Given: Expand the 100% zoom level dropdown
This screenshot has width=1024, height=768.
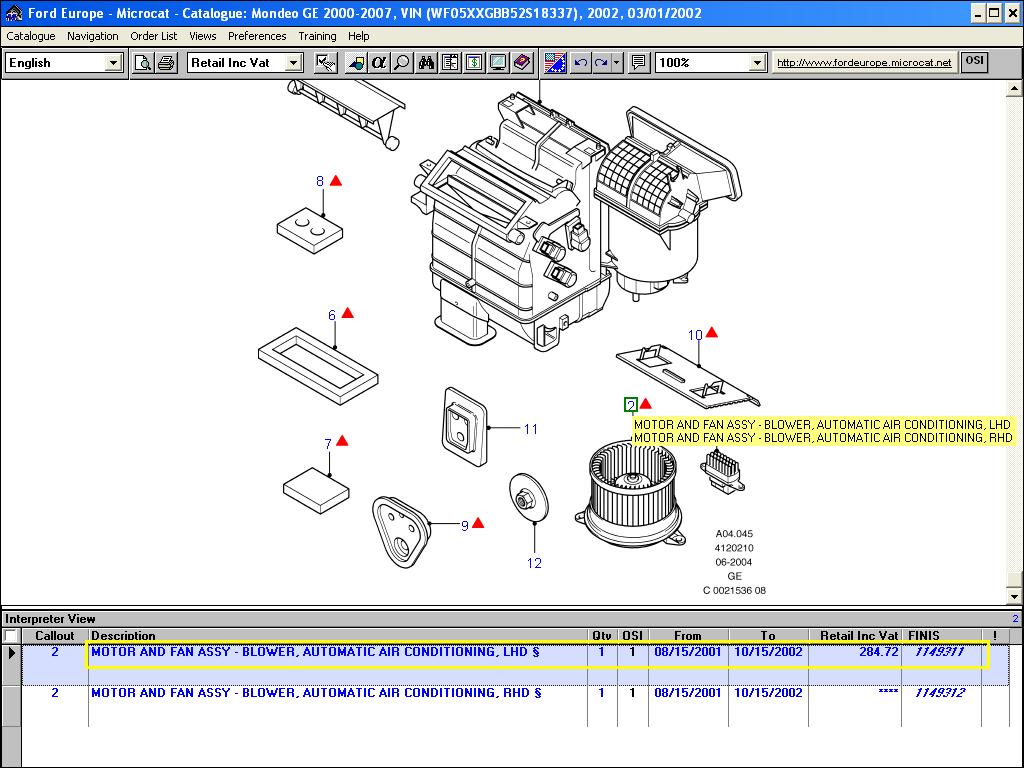Looking at the screenshot, I should pyautogui.click(x=757, y=63).
